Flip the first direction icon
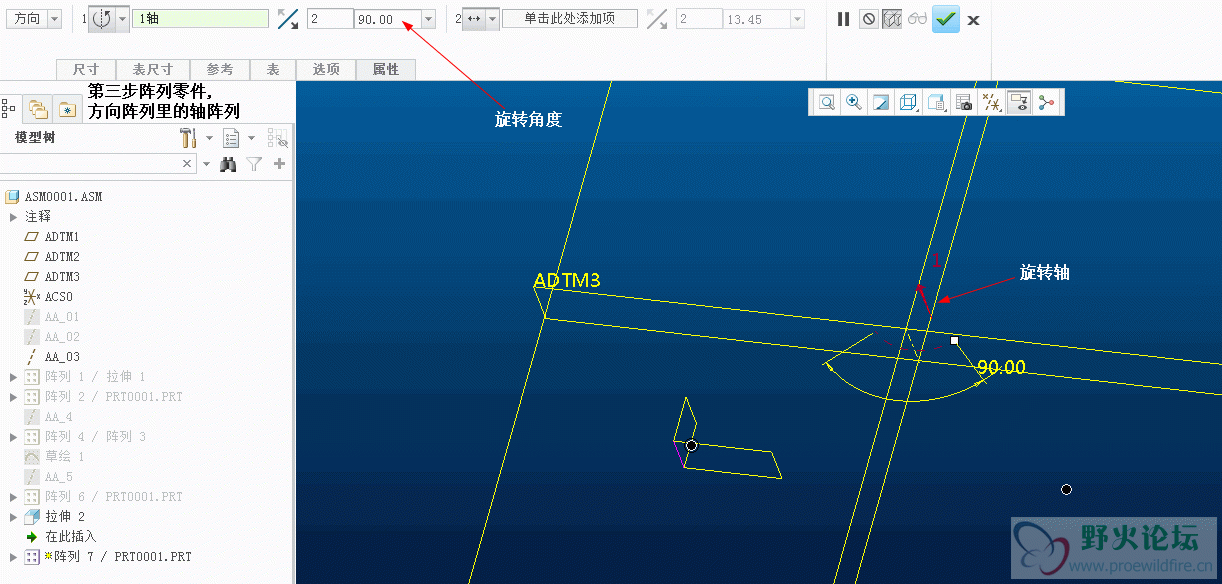The width and height of the screenshot is (1222, 584). (288, 19)
